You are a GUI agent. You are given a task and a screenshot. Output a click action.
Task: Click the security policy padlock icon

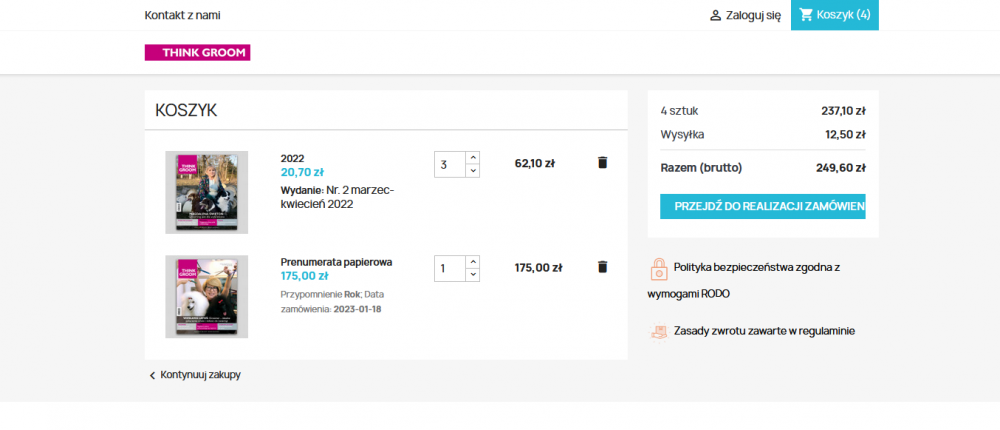tap(659, 268)
